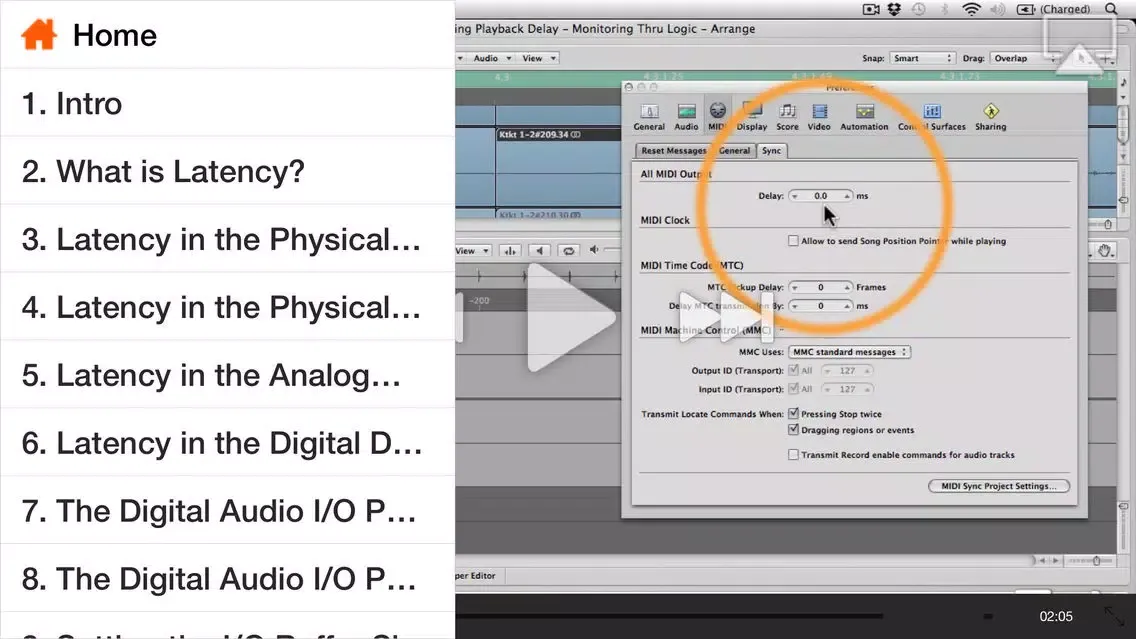The width and height of the screenshot is (1136, 639).
Task: Select the Sync tab
Action: (x=772, y=151)
